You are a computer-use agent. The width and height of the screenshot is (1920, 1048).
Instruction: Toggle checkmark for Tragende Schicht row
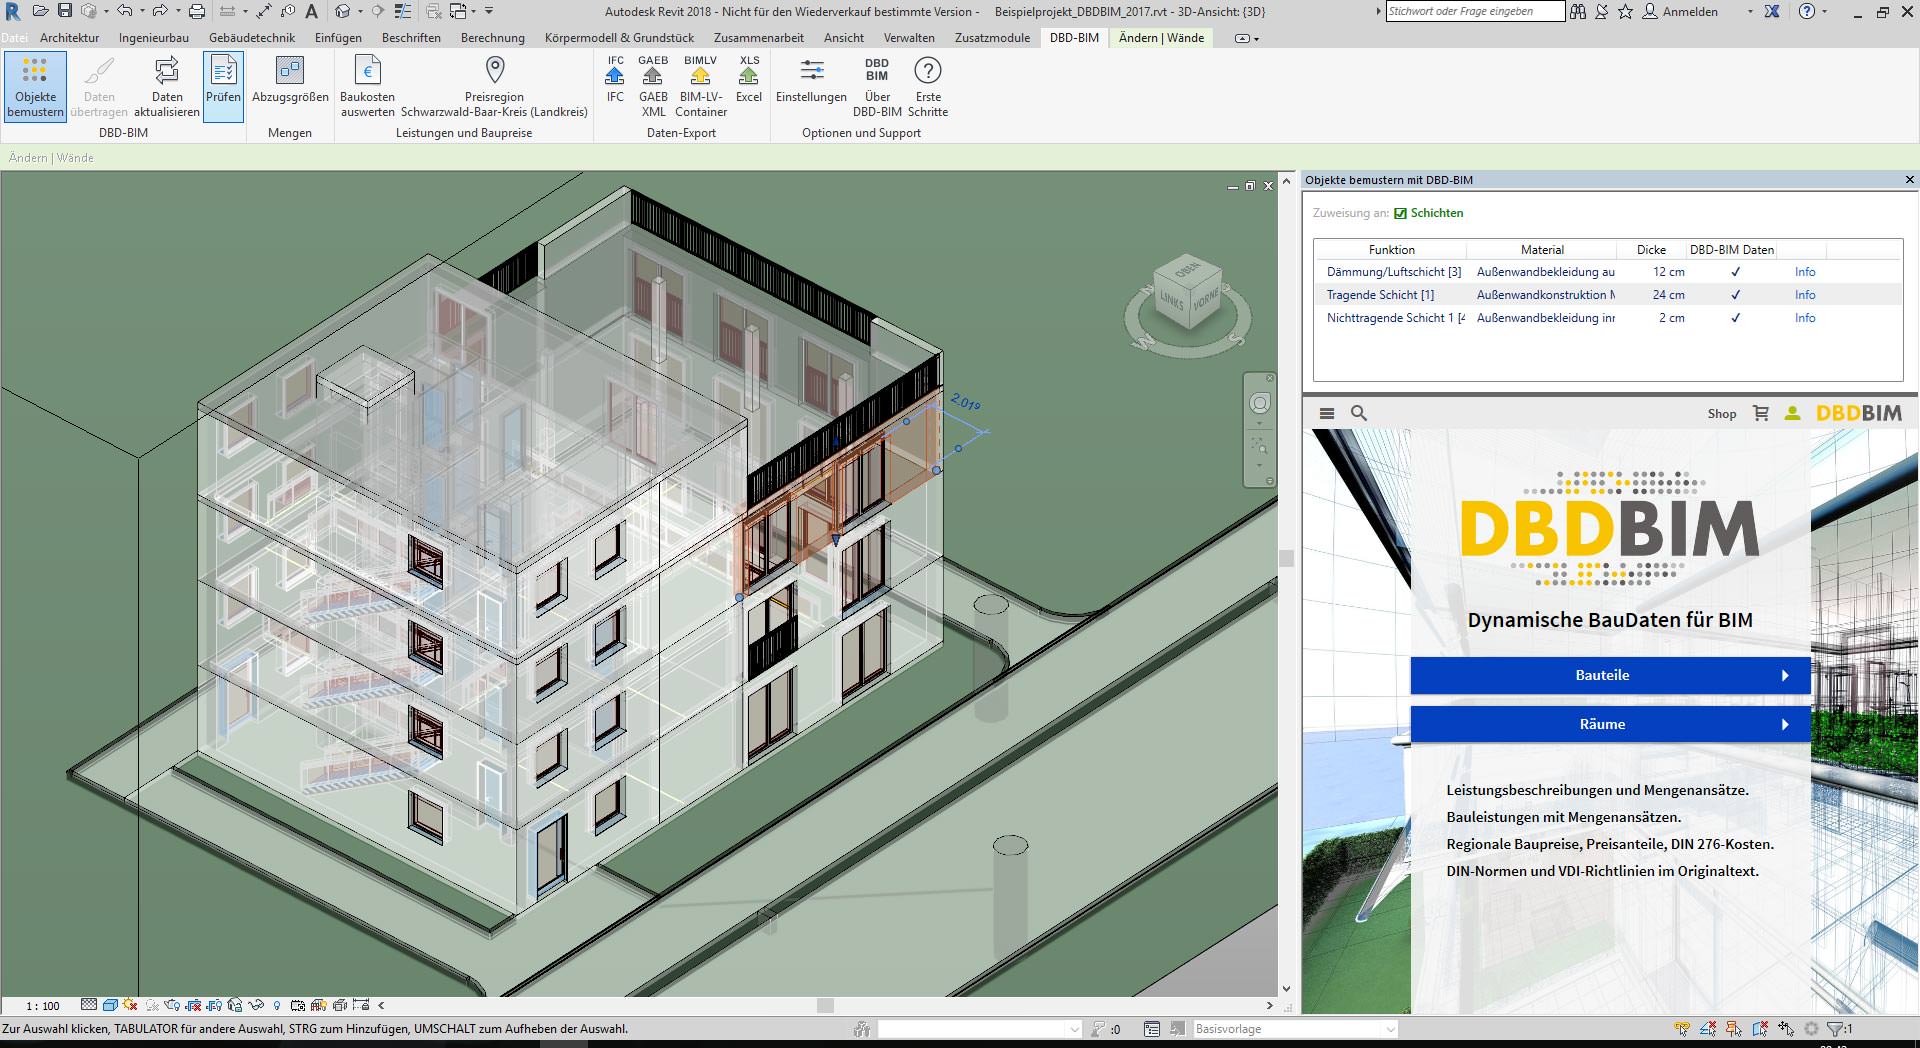(x=1735, y=295)
